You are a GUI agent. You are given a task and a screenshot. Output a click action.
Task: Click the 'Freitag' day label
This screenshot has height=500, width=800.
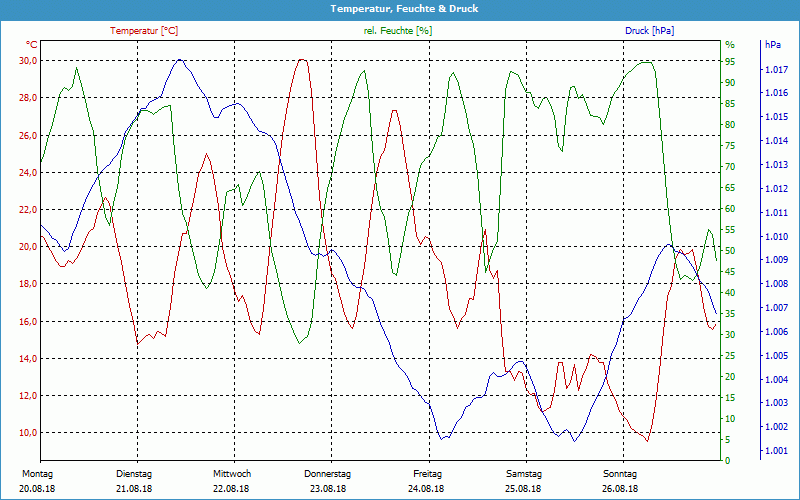428,474
